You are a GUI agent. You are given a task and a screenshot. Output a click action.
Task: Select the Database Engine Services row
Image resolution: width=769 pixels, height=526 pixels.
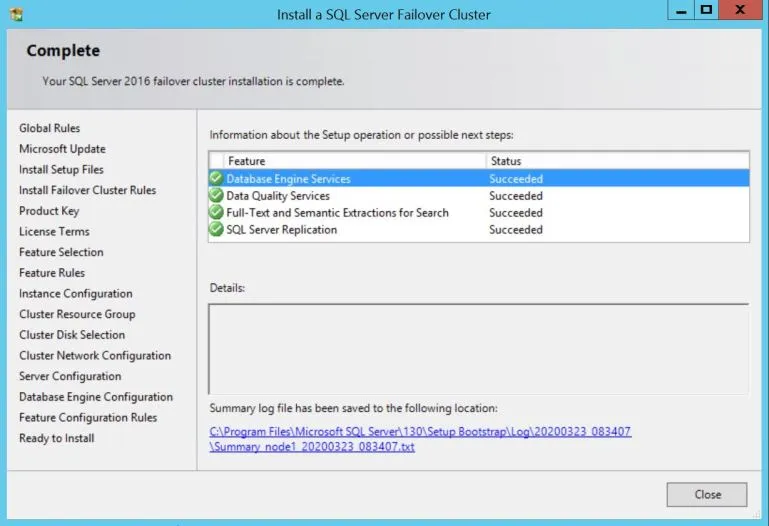pyautogui.click(x=479, y=178)
